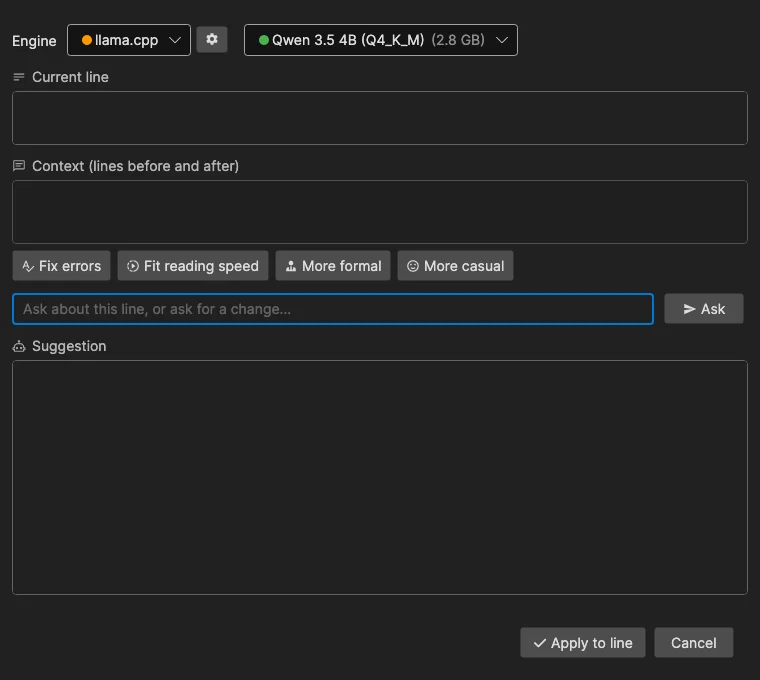Focus the Ask about this line input

[x=332, y=309]
